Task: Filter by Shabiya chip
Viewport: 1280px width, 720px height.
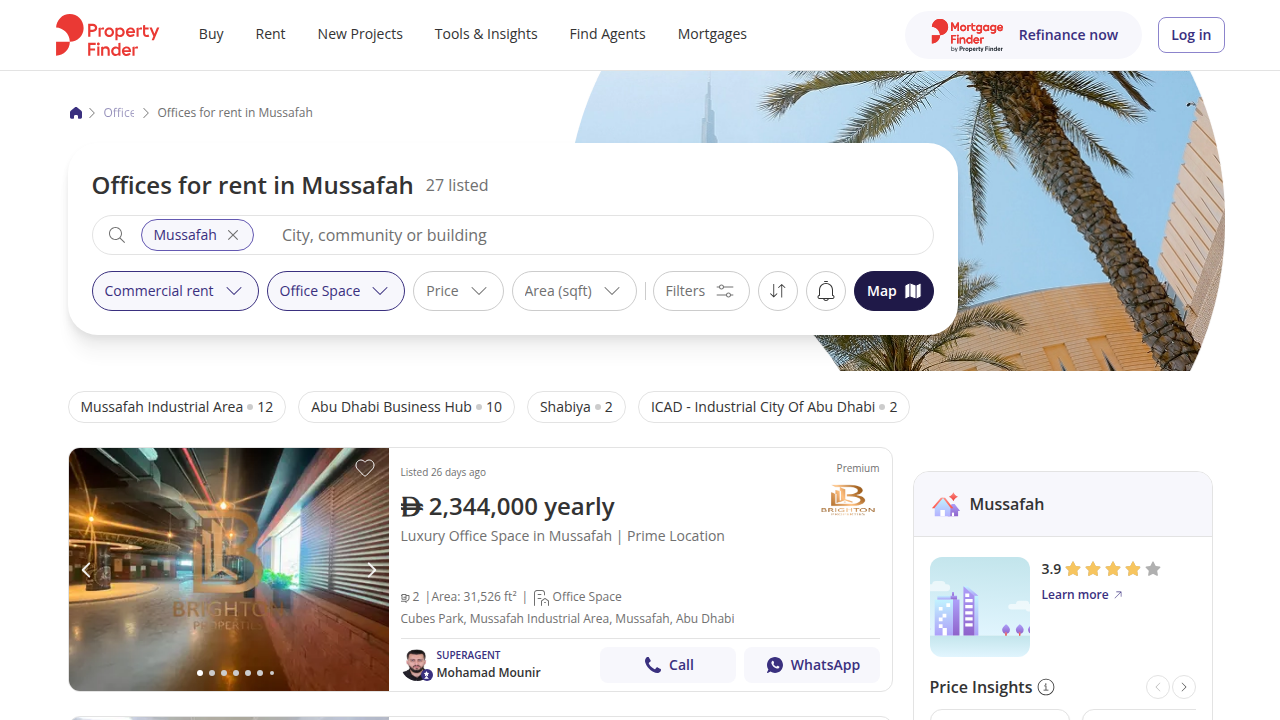Action: [576, 407]
